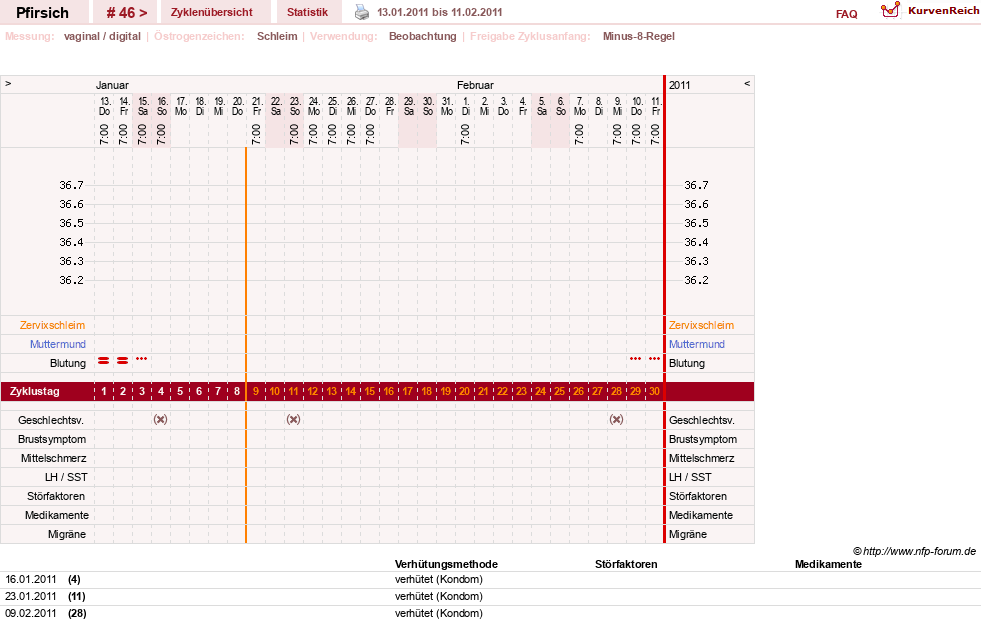Click the Verhütungsmethode column header
The height and width of the screenshot is (643, 981).
446,564
